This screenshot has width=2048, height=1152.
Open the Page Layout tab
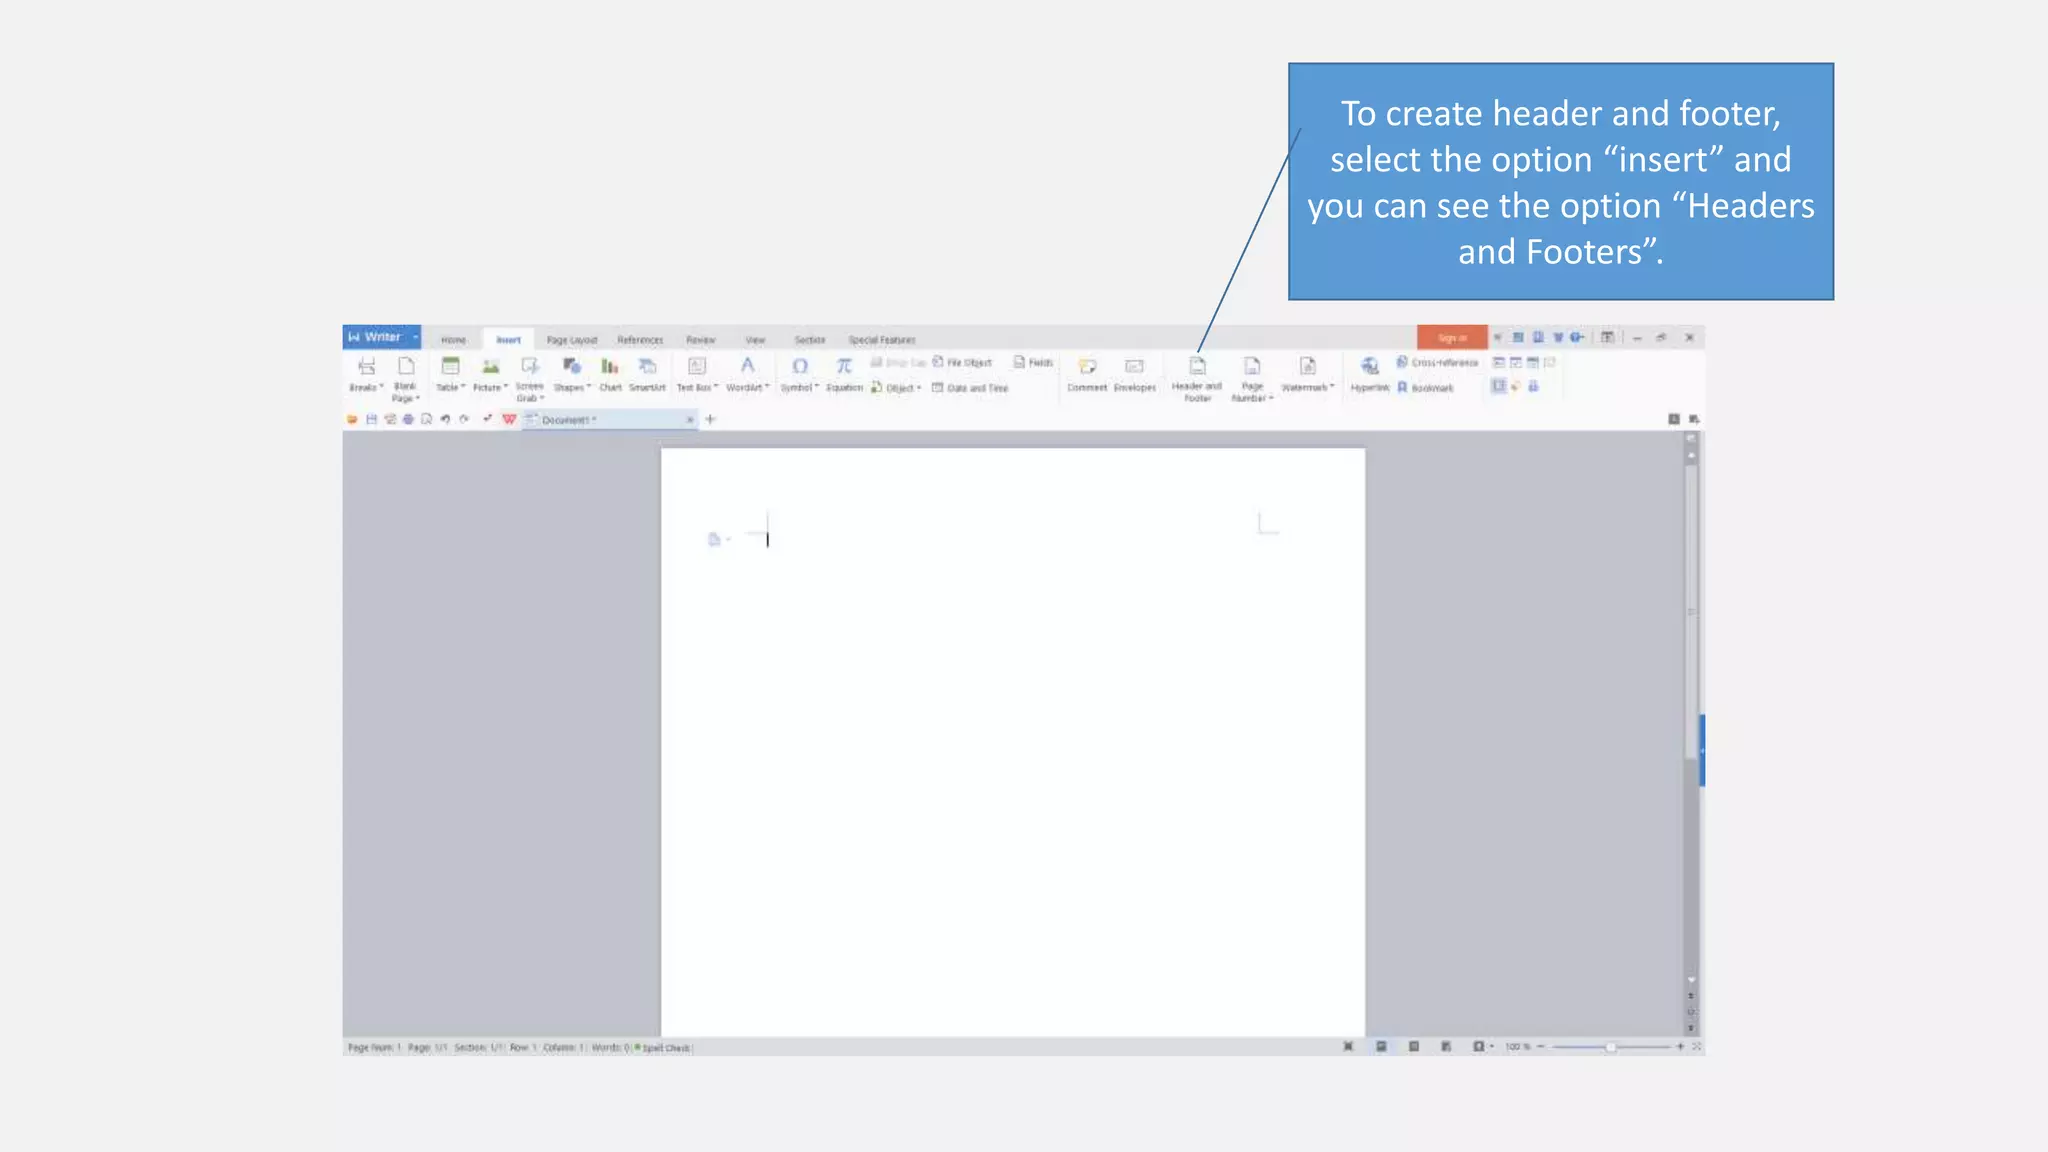coord(572,340)
